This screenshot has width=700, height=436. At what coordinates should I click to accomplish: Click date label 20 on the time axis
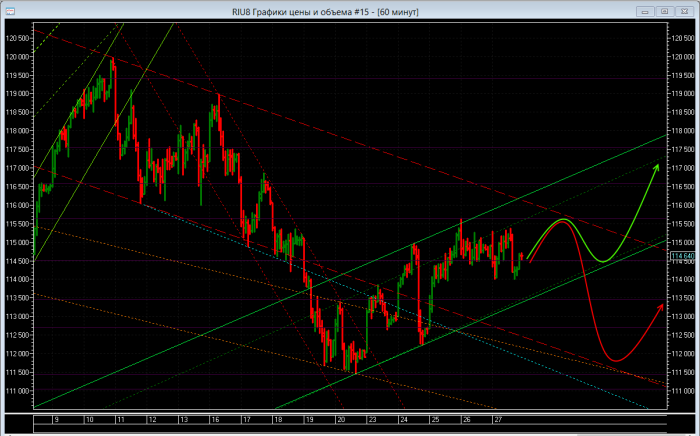[341, 419]
